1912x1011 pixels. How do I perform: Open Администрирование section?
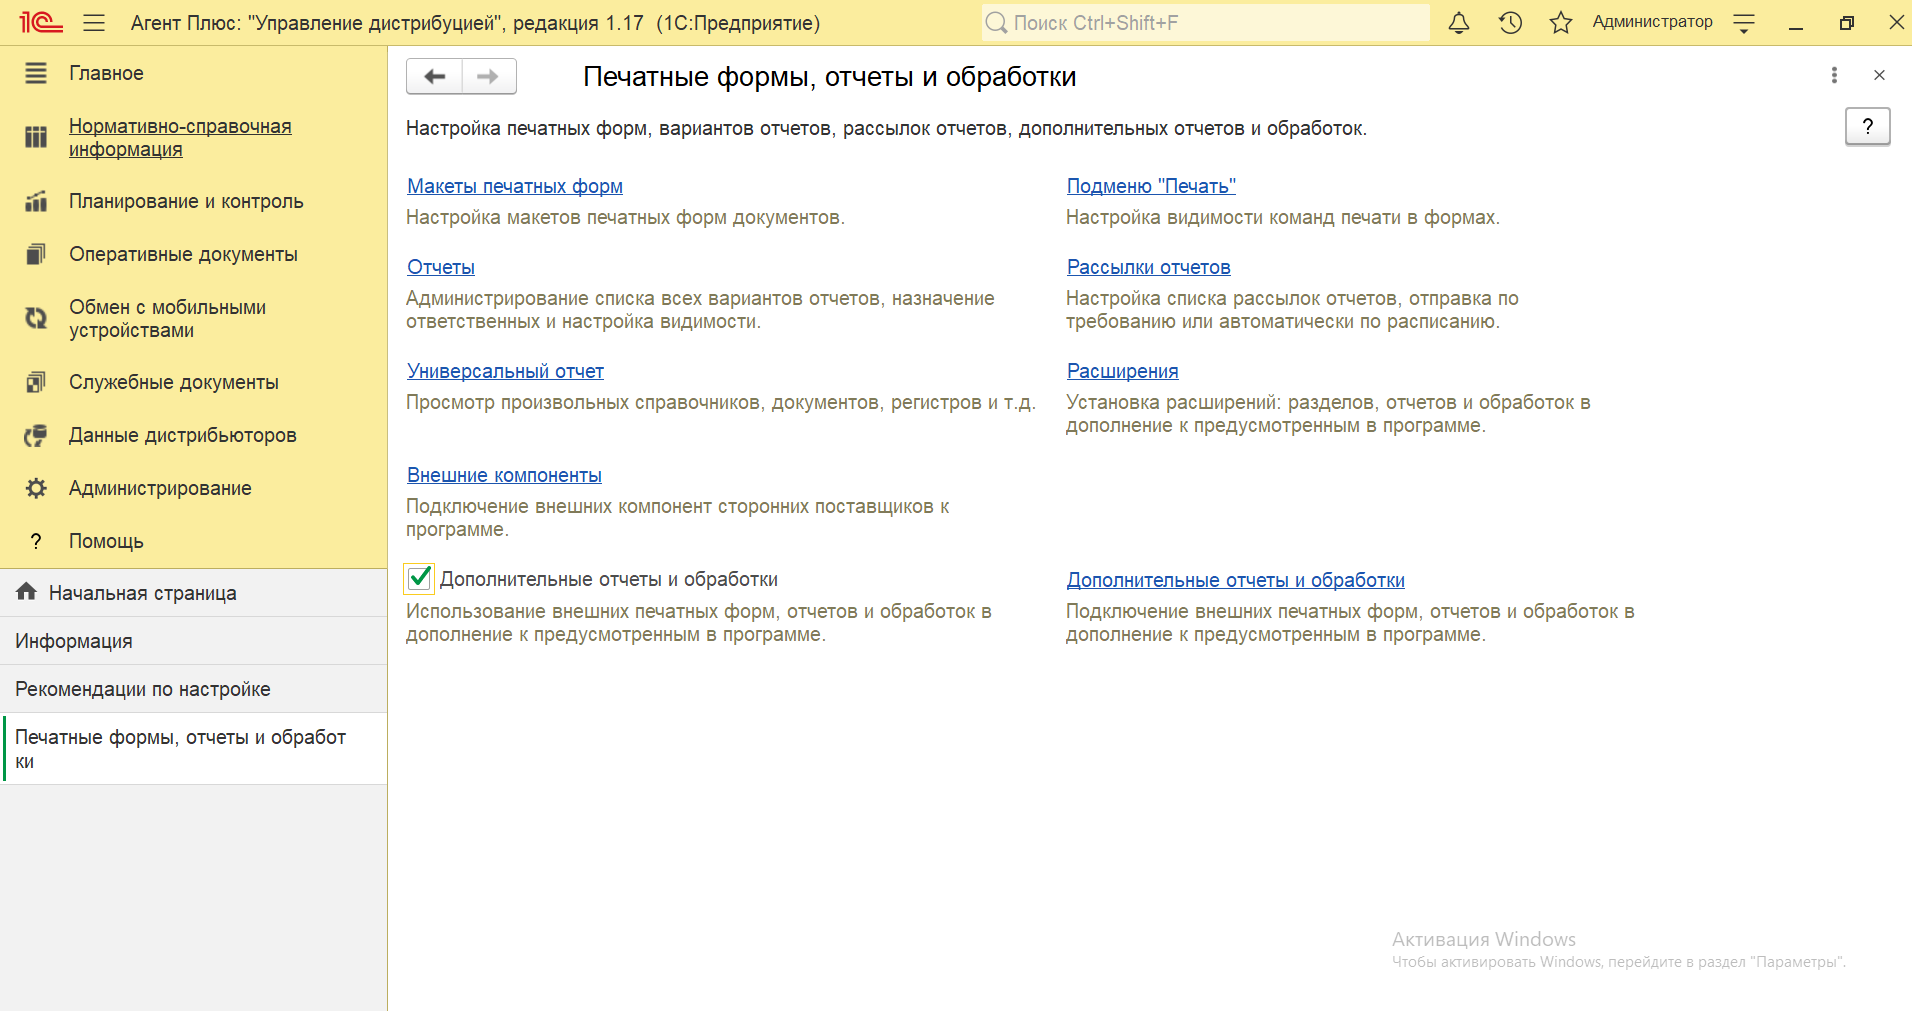pyautogui.click(x=160, y=488)
